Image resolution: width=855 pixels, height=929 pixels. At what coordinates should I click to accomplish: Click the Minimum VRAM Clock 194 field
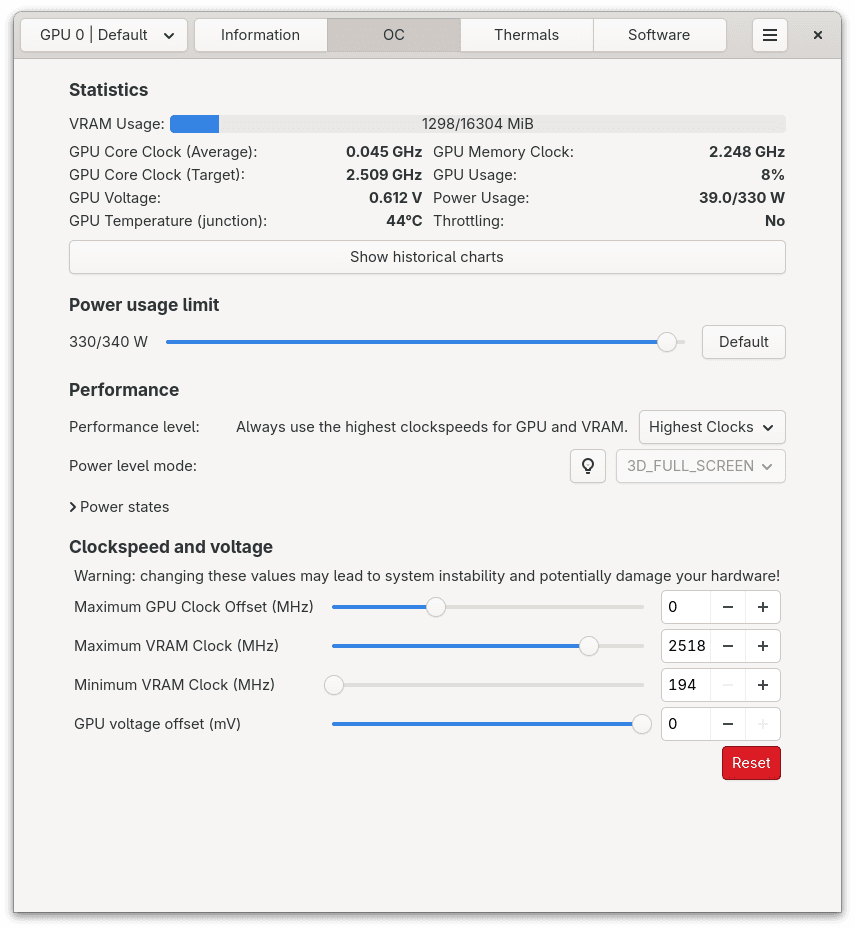pyautogui.click(x=686, y=685)
